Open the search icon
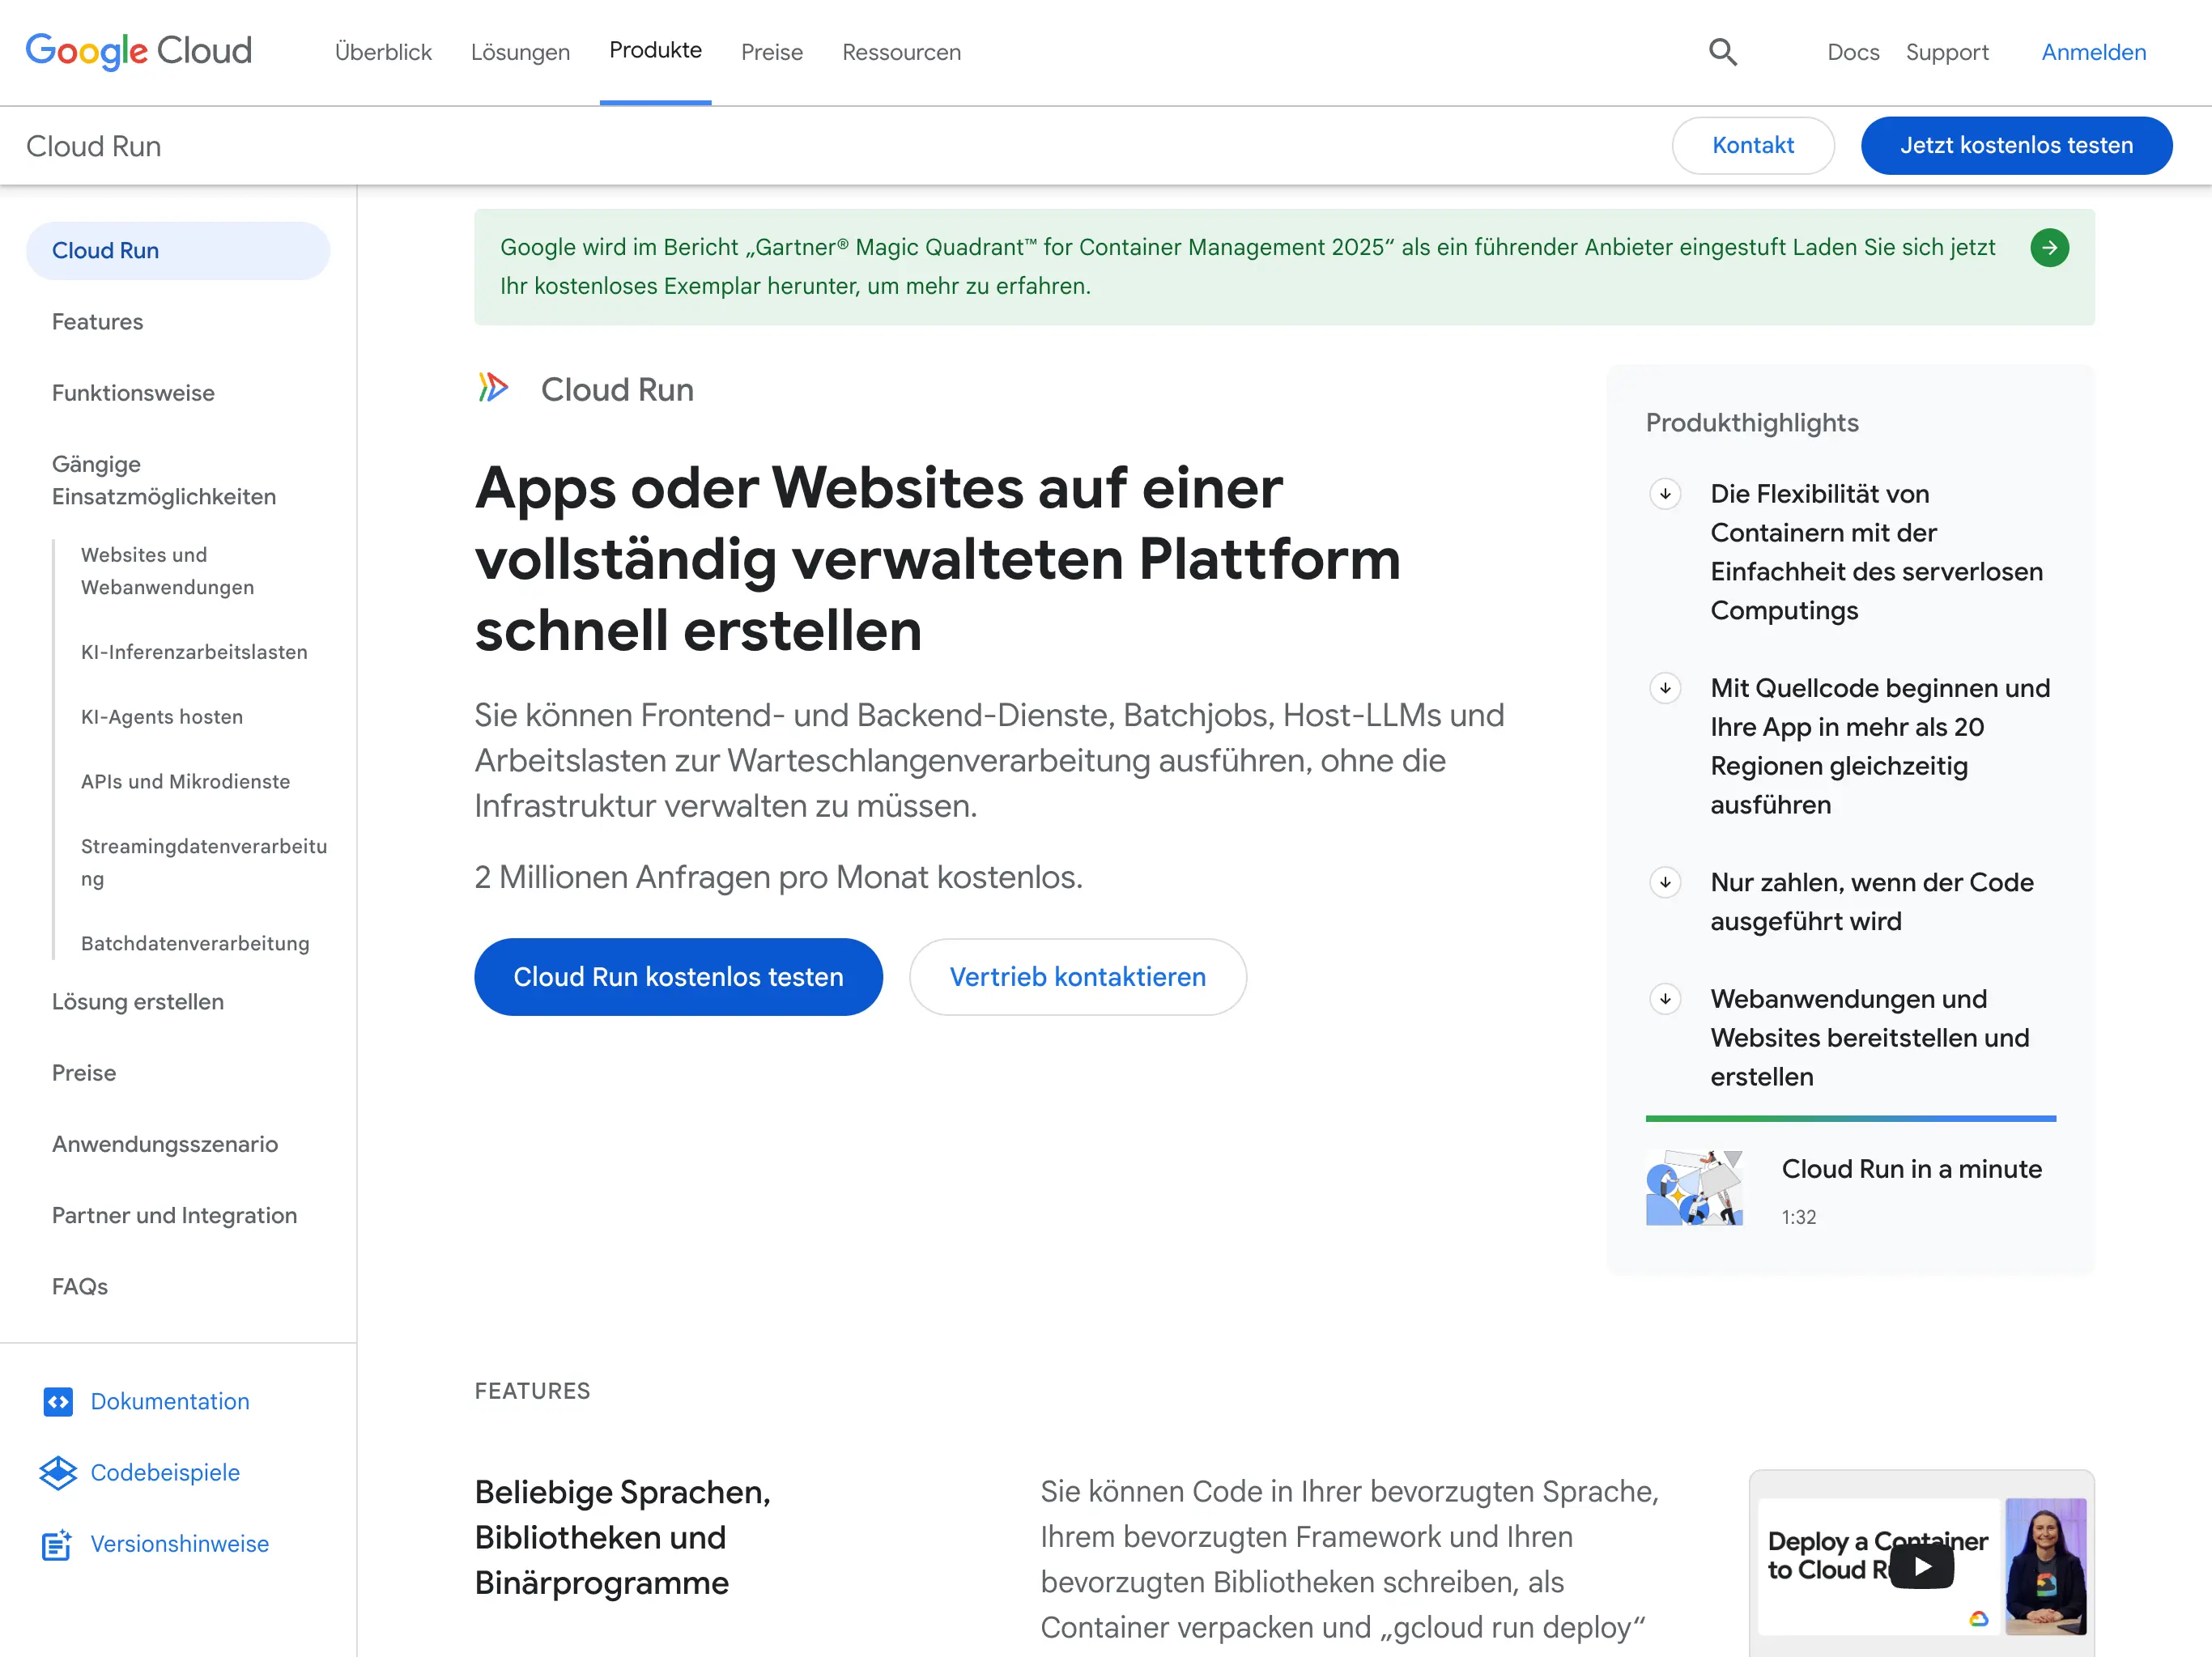 pyautogui.click(x=1723, y=51)
